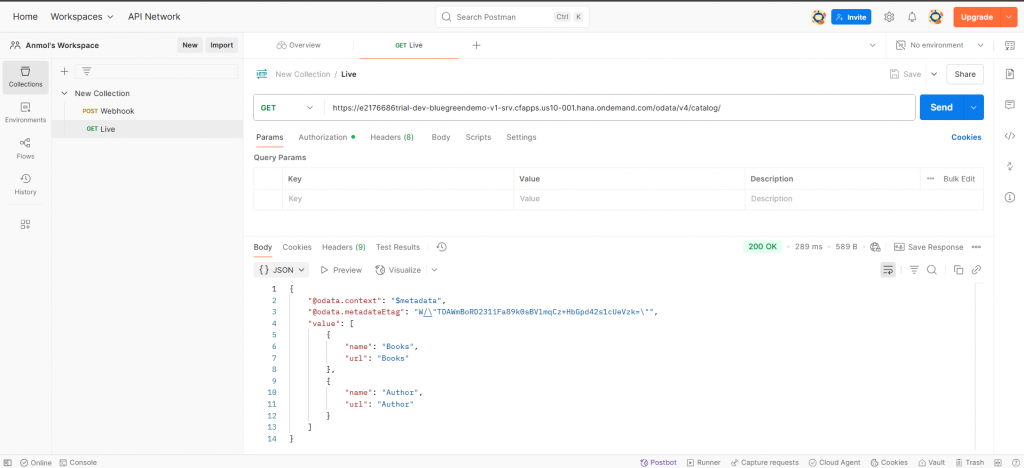This screenshot has height=468, width=1024.
Task: Open the HTTP method GET dropdown
Action: tap(287, 108)
